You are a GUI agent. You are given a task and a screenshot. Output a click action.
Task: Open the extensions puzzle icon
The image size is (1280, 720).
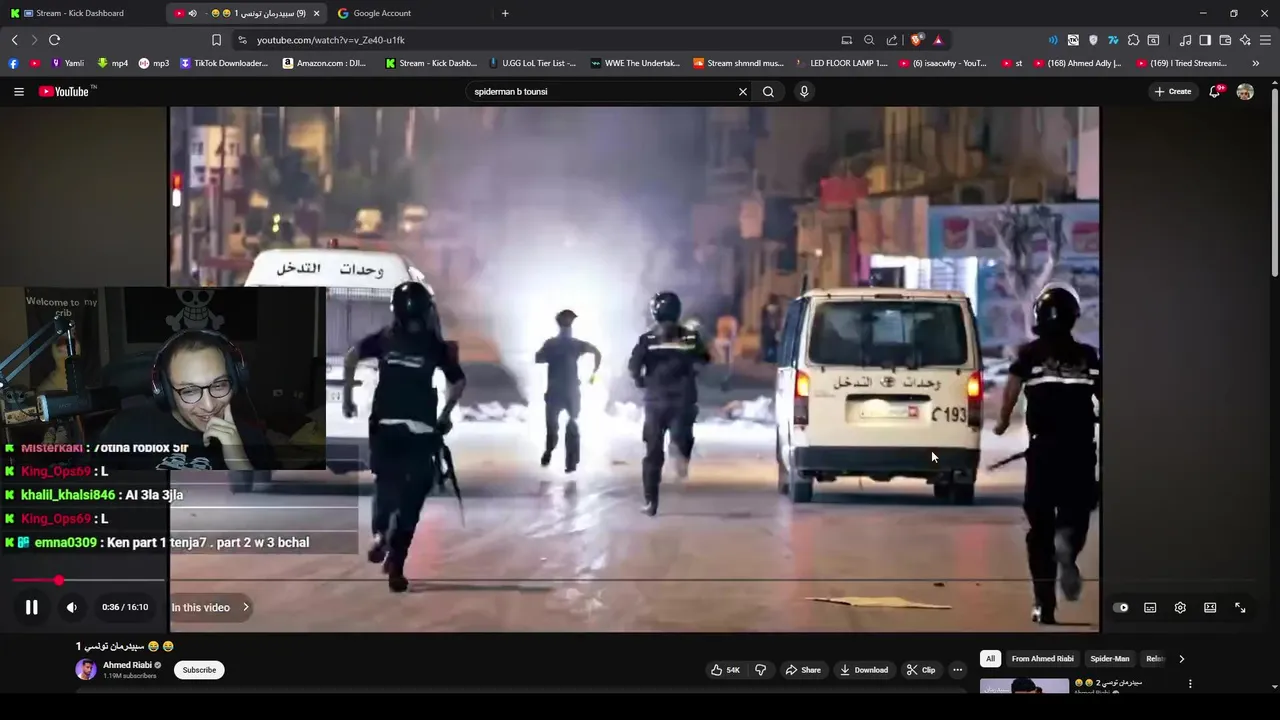[1133, 40]
